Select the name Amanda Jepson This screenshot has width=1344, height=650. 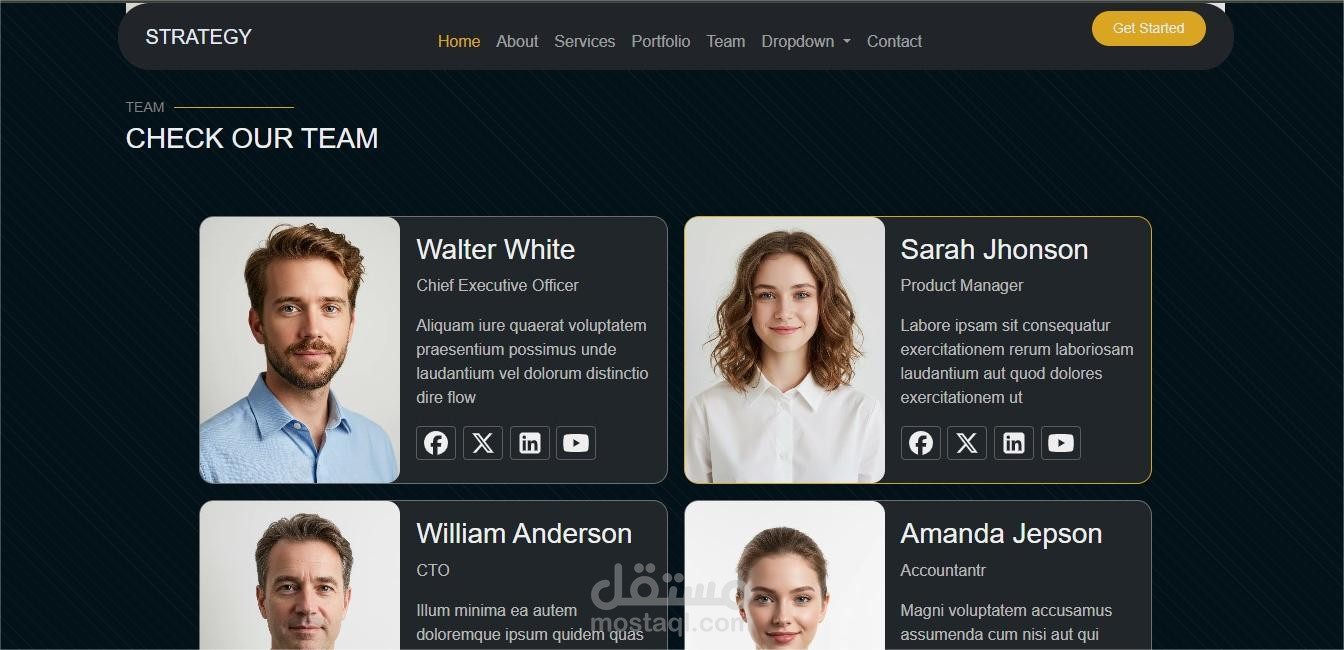point(1001,534)
